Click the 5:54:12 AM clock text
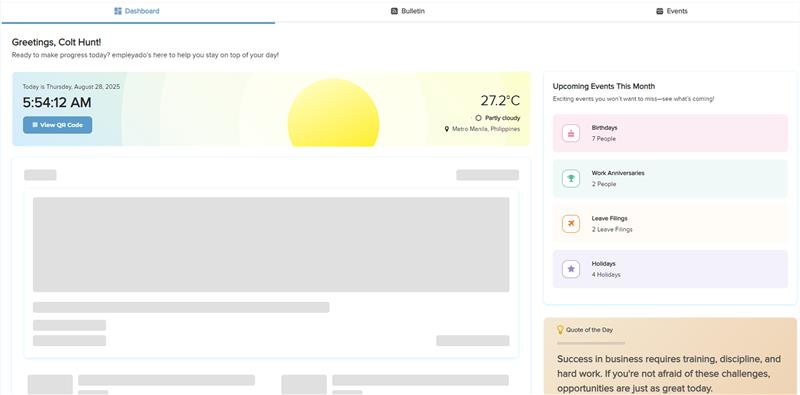800x395 pixels. 57,103
